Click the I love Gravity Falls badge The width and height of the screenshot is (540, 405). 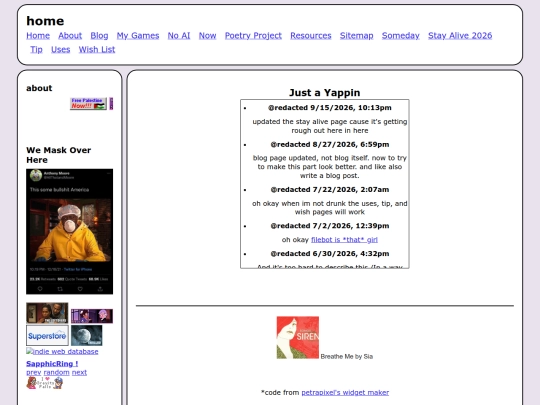click(45, 383)
